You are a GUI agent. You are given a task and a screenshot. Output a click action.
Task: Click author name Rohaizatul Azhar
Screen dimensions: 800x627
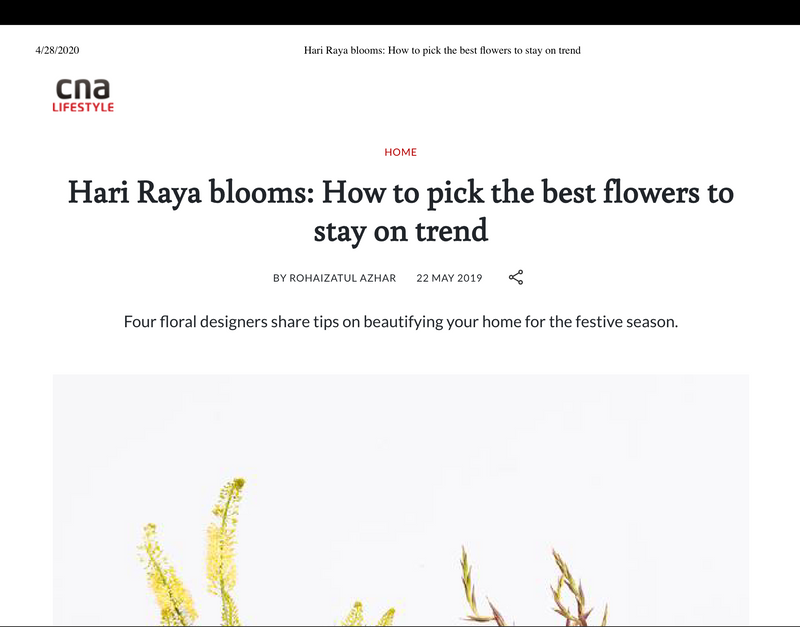click(342, 278)
